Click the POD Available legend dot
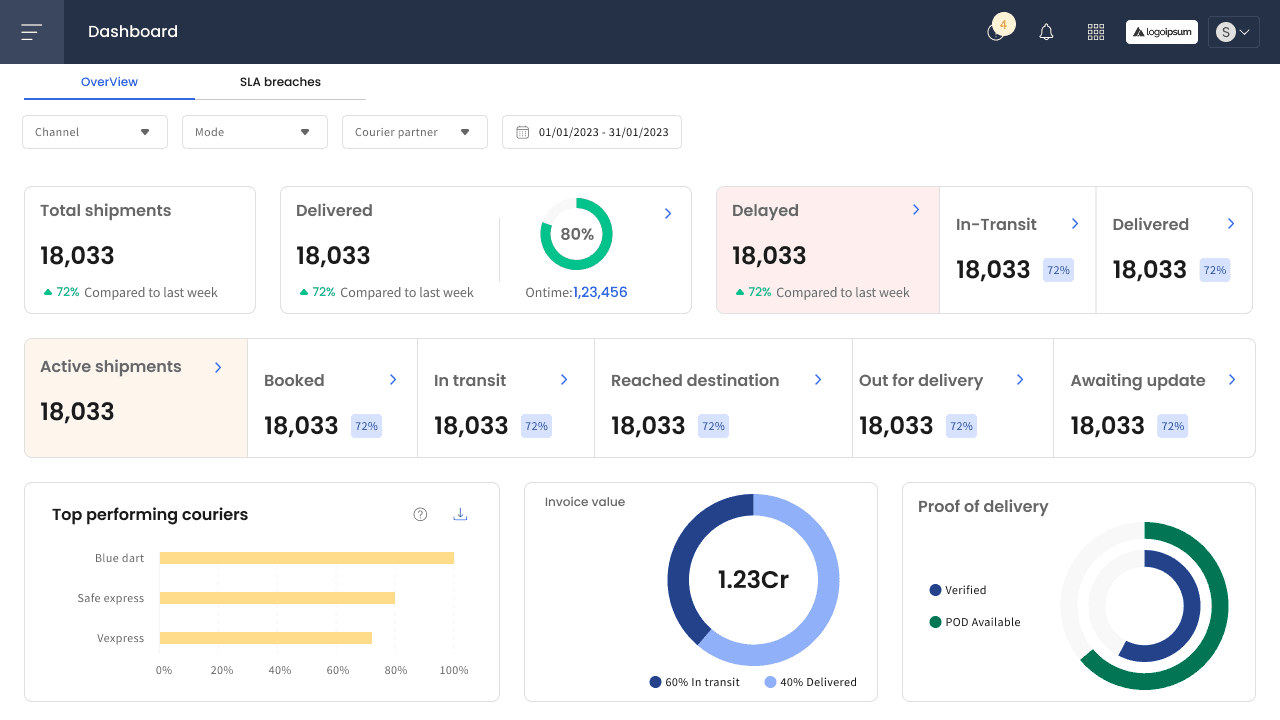Screen dimensions: 1280x720 [x=935, y=622]
